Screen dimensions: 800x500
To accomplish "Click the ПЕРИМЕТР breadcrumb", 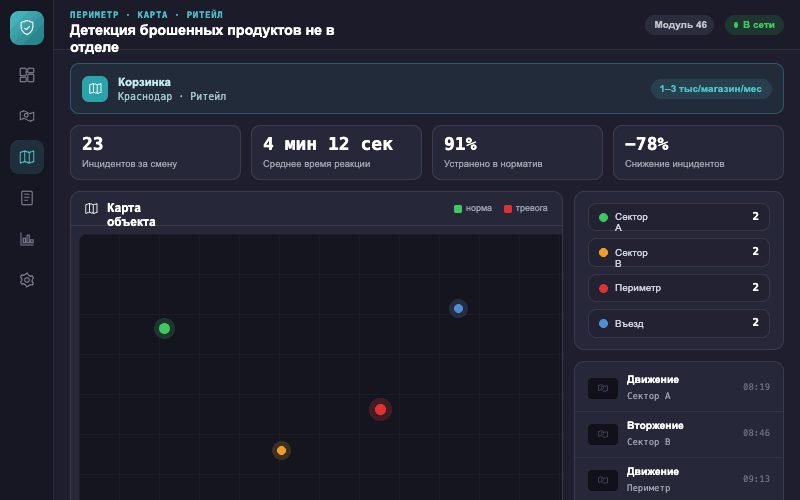I will (x=94, y=15).
